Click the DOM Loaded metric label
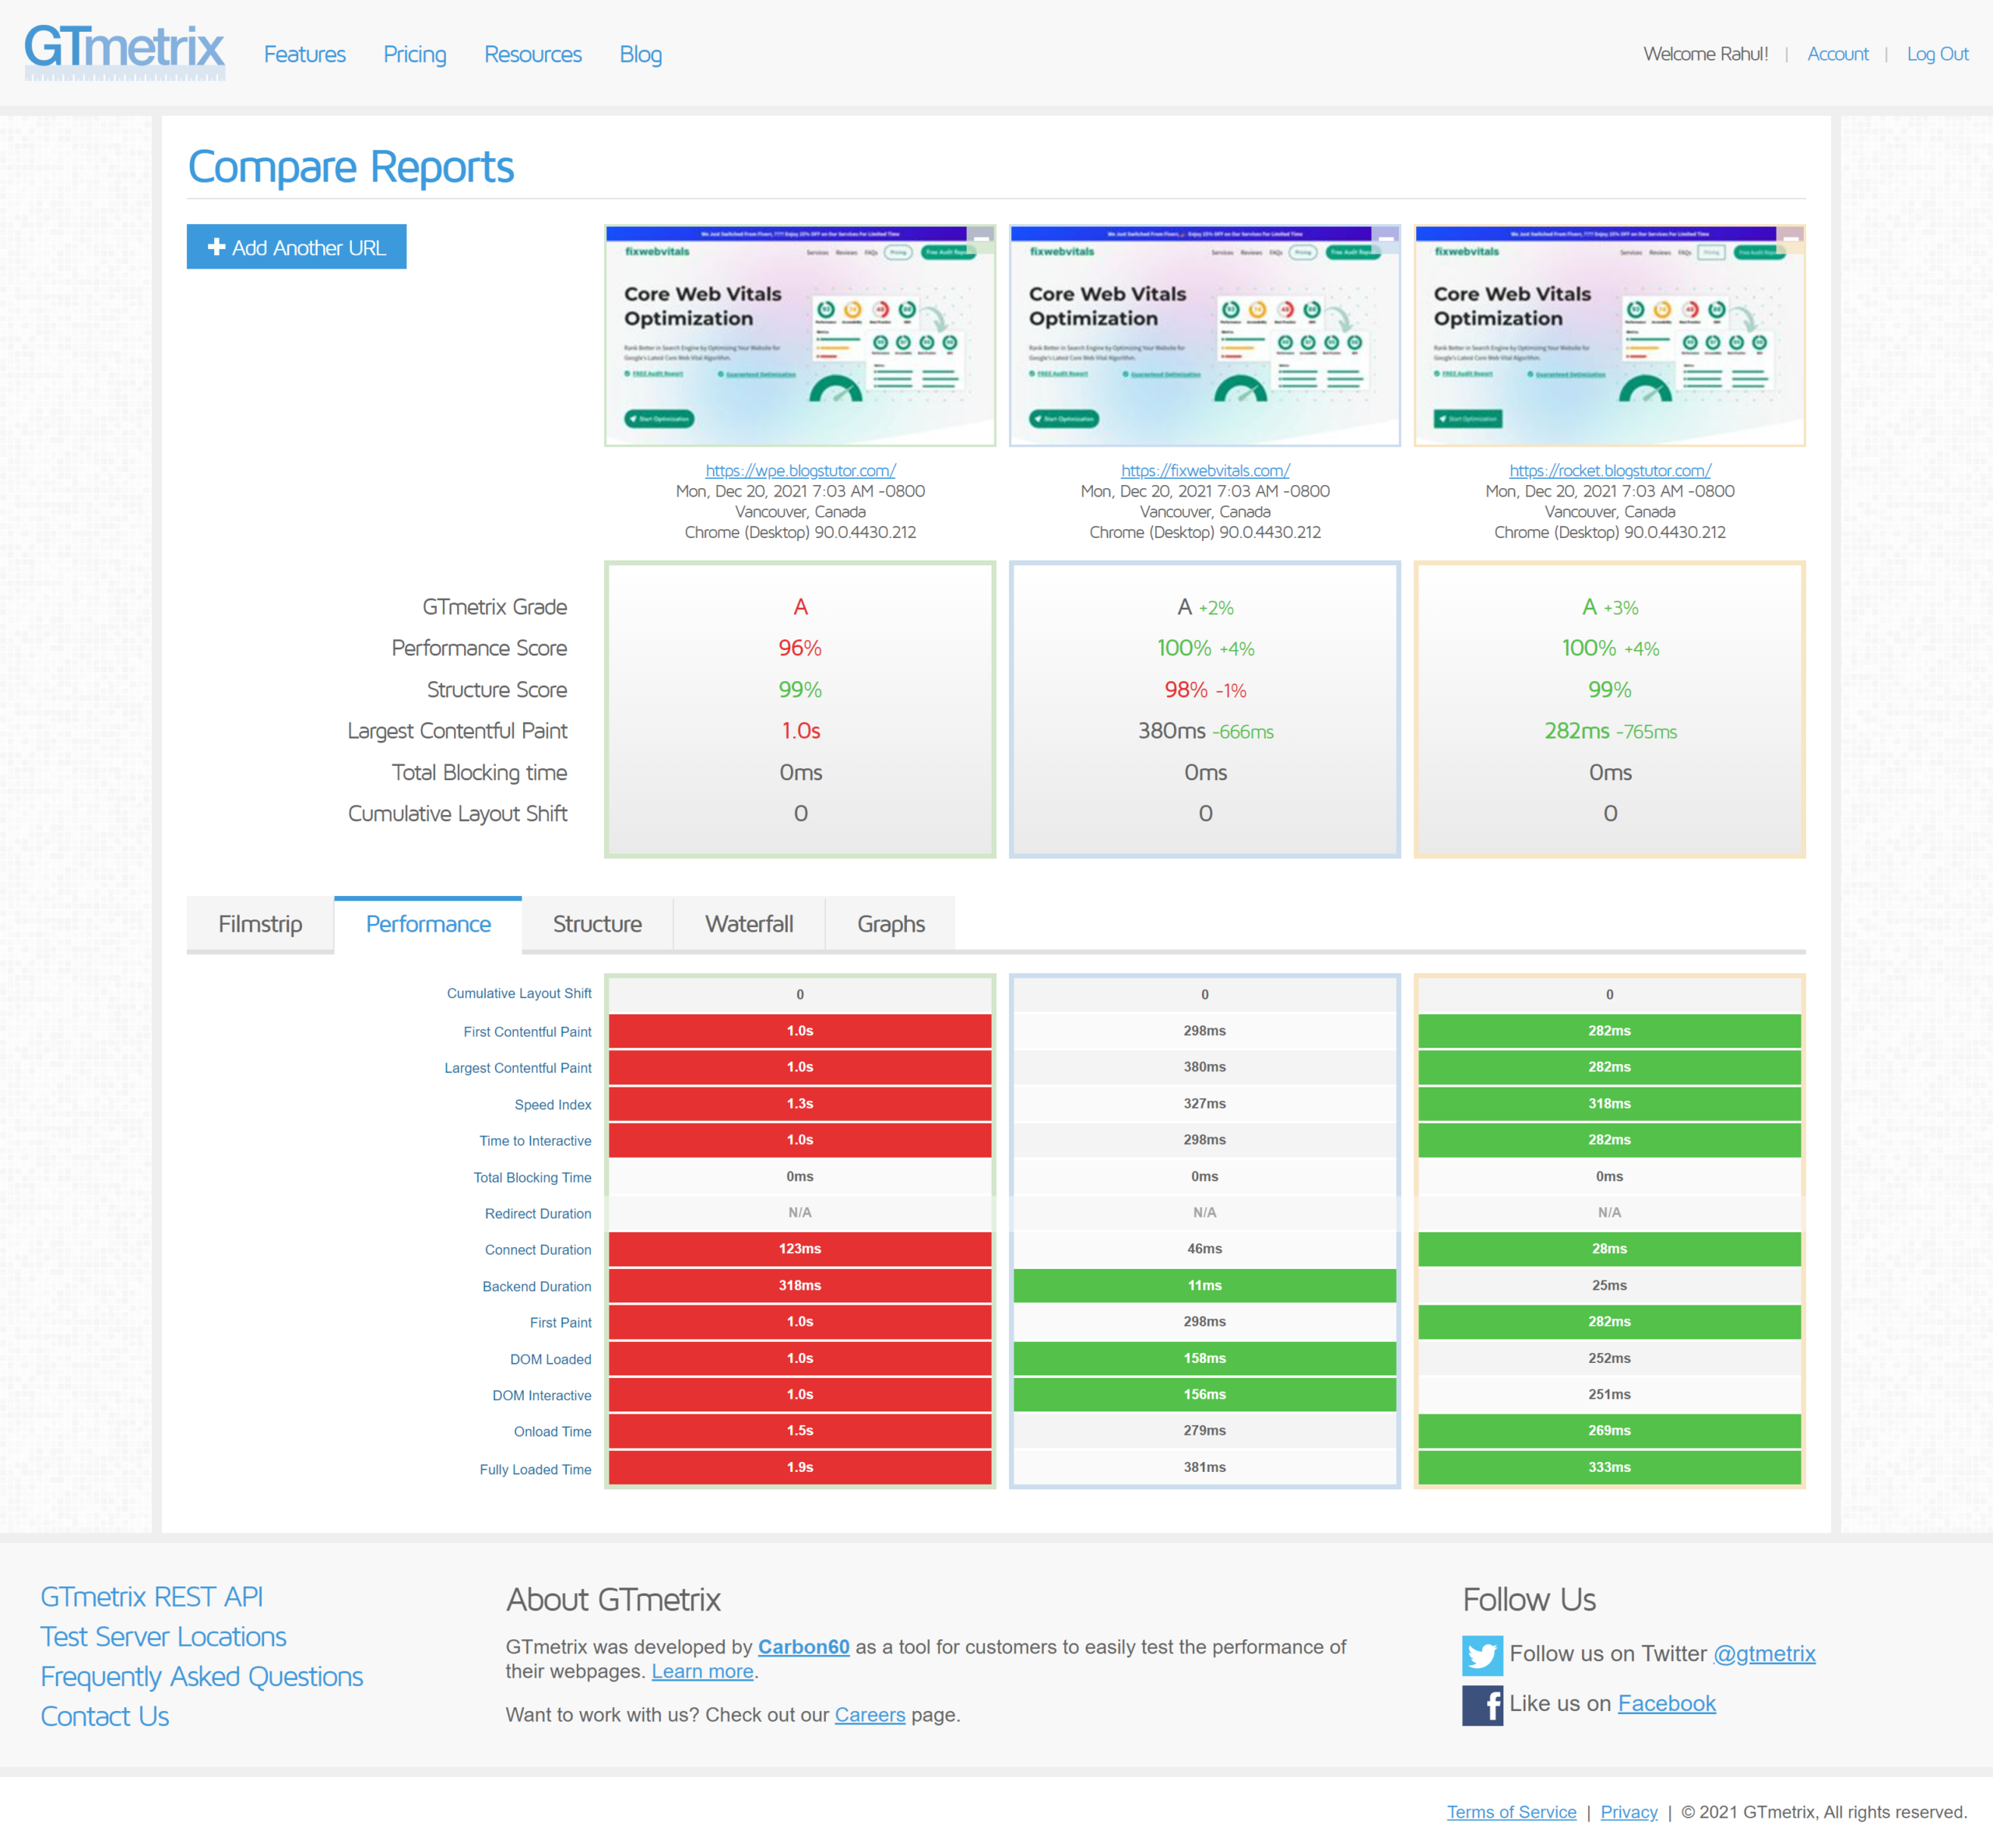The width and height of the screenshot is (1993, 1848). click(551, 1360)
